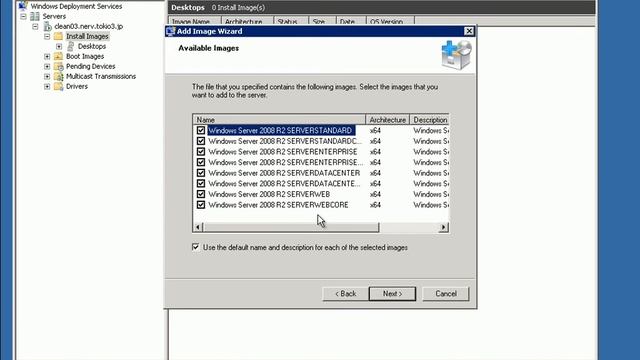Click the Next button
640x360 pixels.
click(392, 293)
